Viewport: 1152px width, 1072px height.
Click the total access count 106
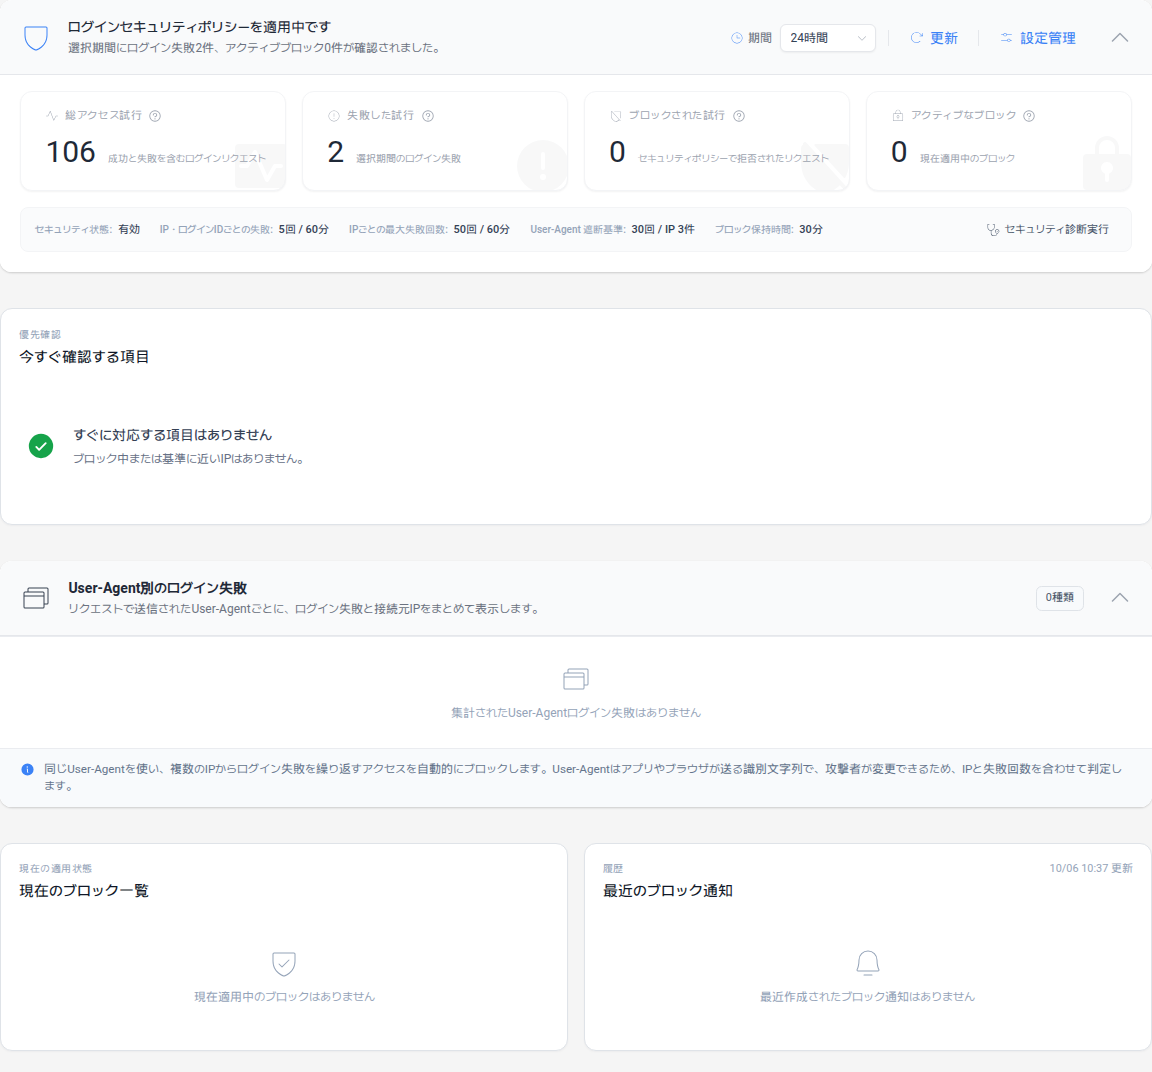71,152
